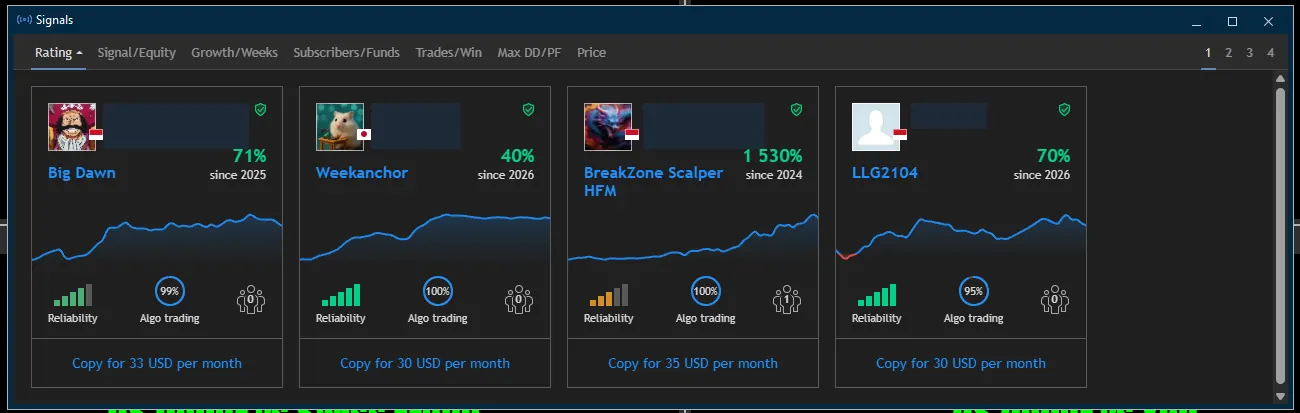Click Japan flag icon on Weekanchor avatar

(x=364, y=134)
